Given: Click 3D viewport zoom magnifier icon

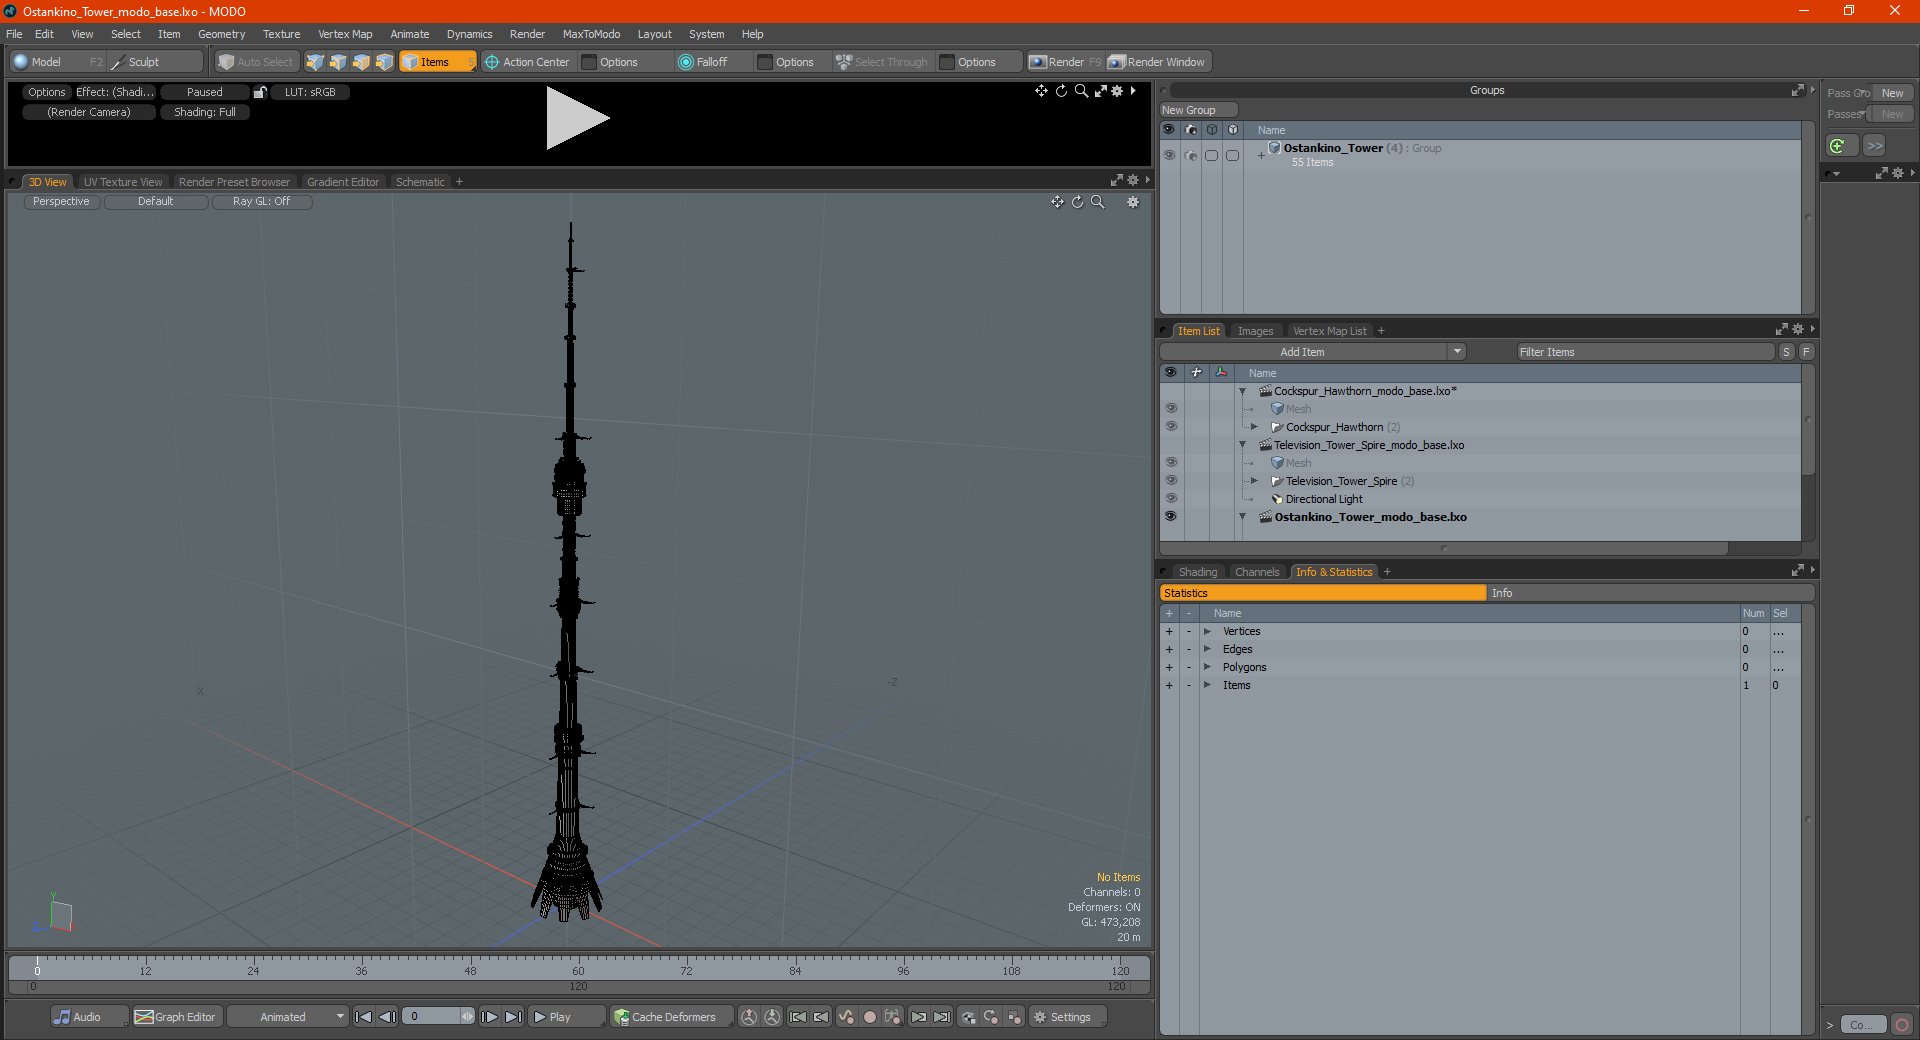Looking at the screenshot, I should (x=1097, y=202).
